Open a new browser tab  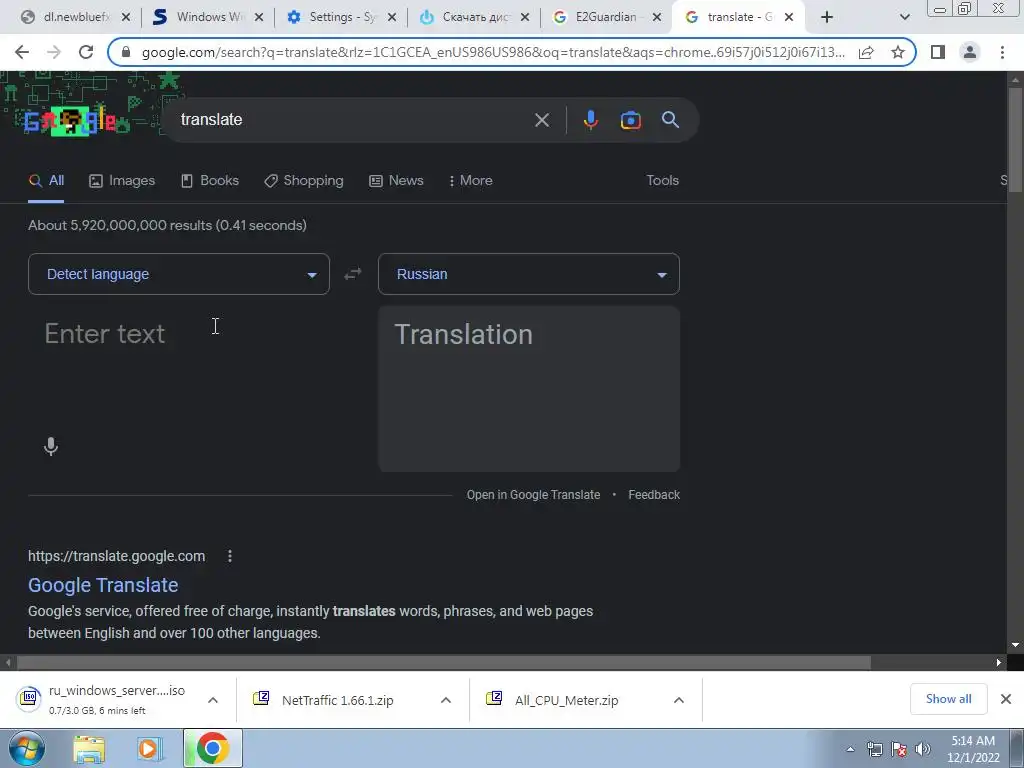tap(827, 17)
